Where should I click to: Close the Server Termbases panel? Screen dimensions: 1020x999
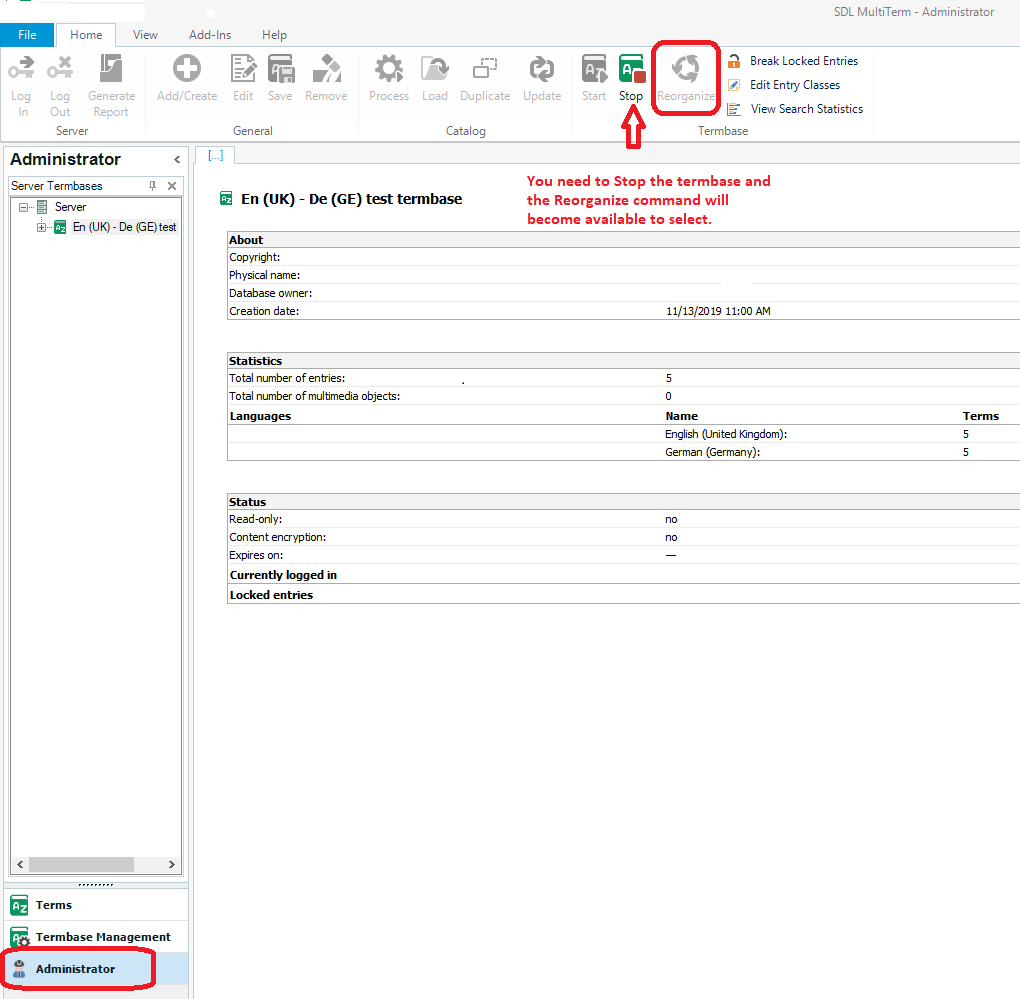pyautogui.click(x=172, y=186)
